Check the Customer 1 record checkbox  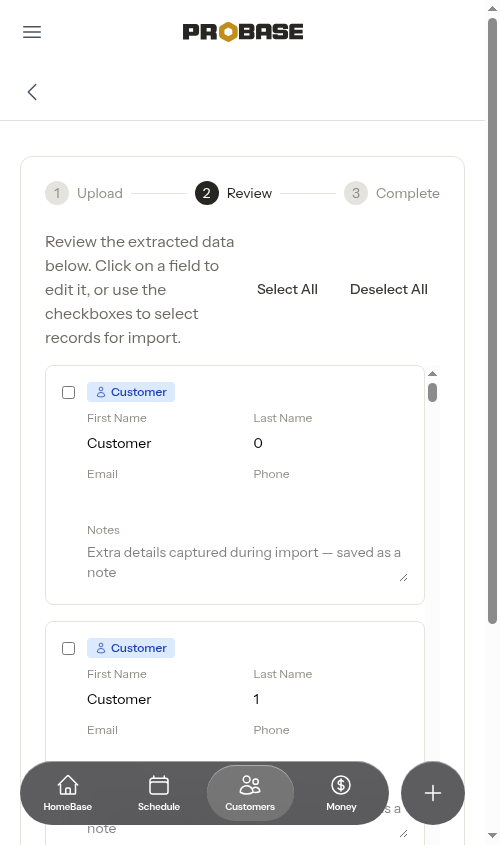[x=68, y=648]
